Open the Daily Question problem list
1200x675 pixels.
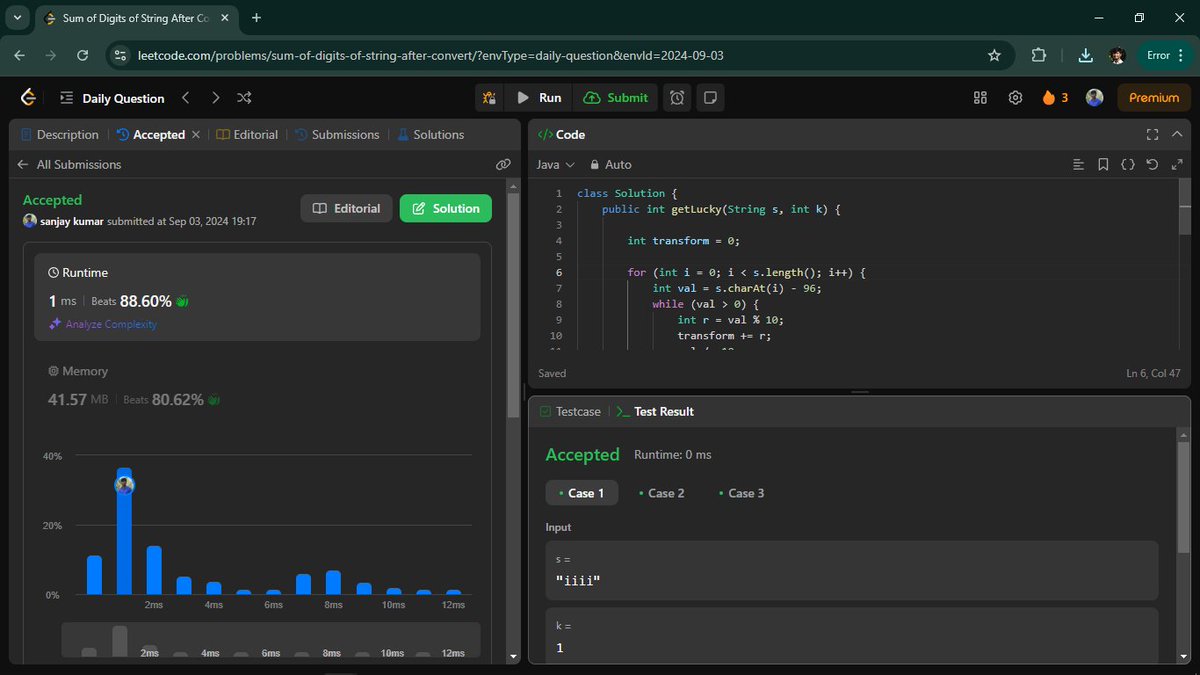click(x=112, y=98)
